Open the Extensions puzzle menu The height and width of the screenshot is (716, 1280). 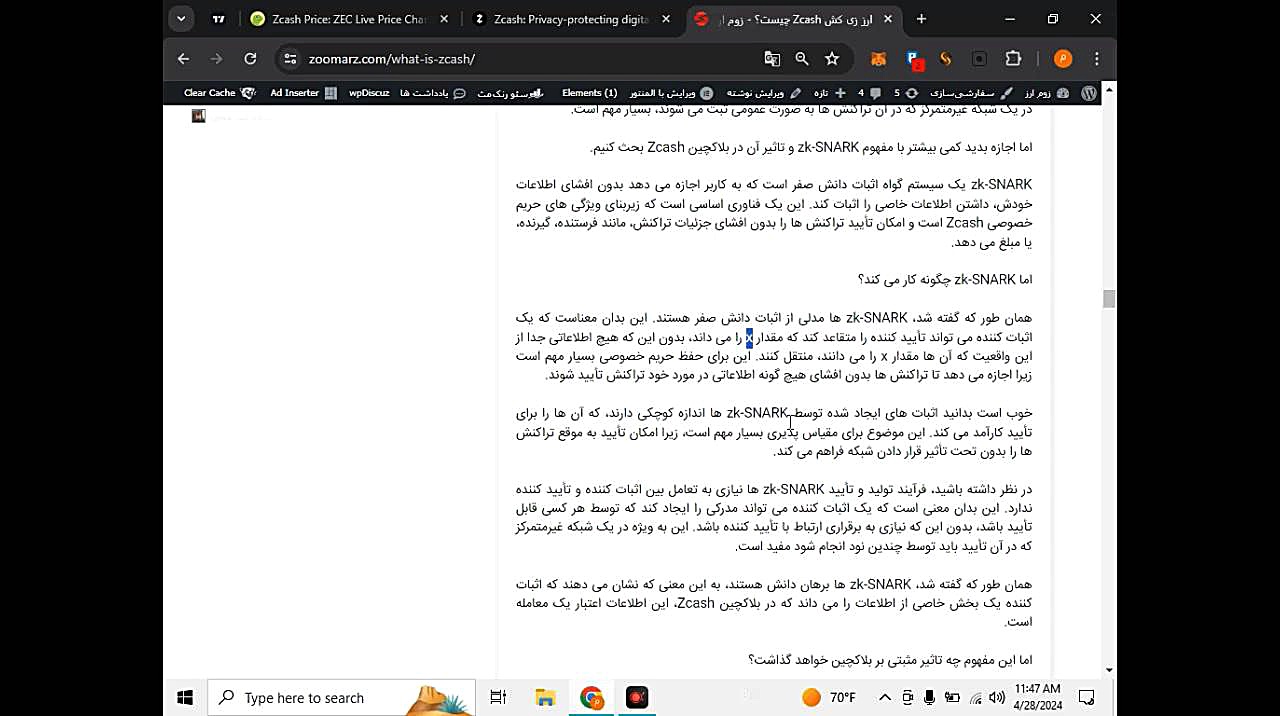[1013, 59]
